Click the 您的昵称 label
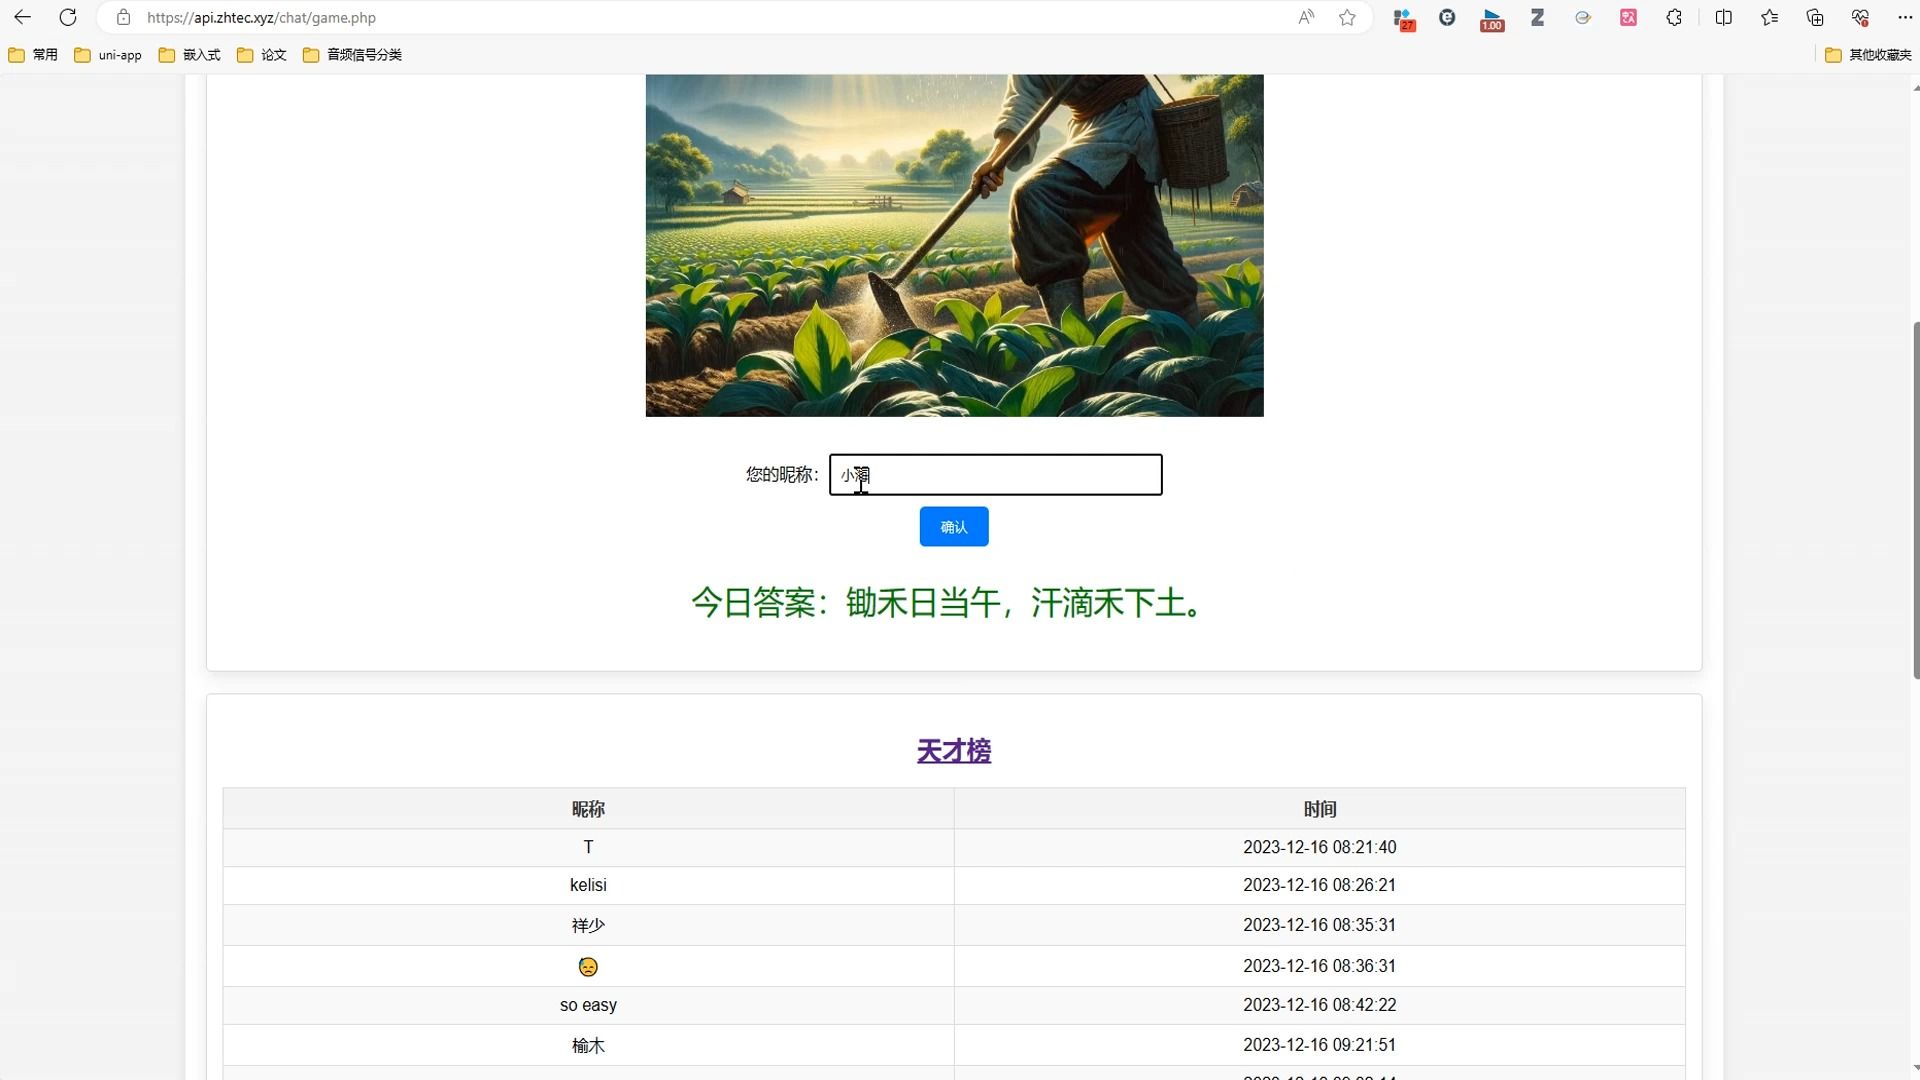The height and width of the screenshot is (1080, 1920). (x=782, y=474)
